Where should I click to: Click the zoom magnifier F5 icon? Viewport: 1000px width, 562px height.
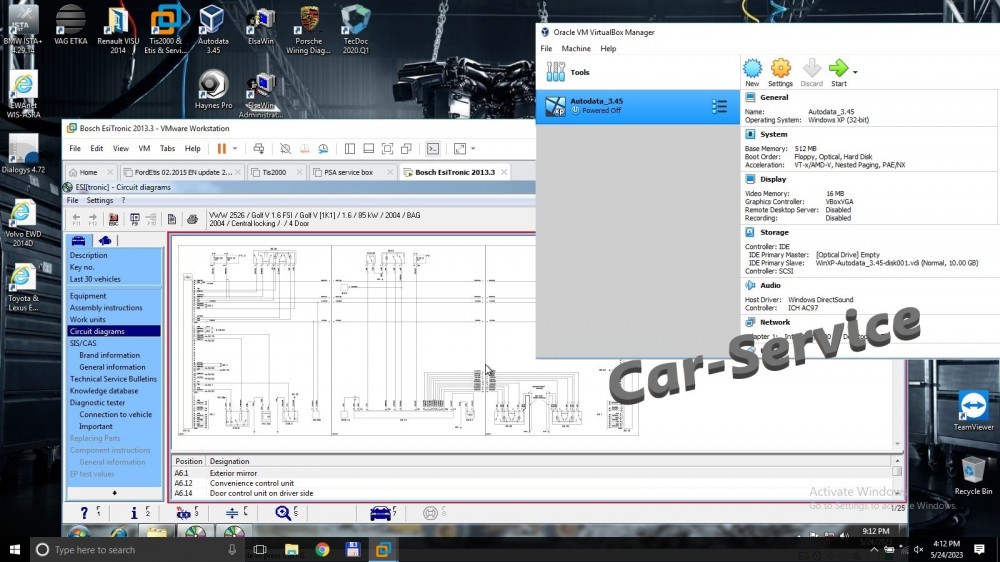(x=283, y=513)
